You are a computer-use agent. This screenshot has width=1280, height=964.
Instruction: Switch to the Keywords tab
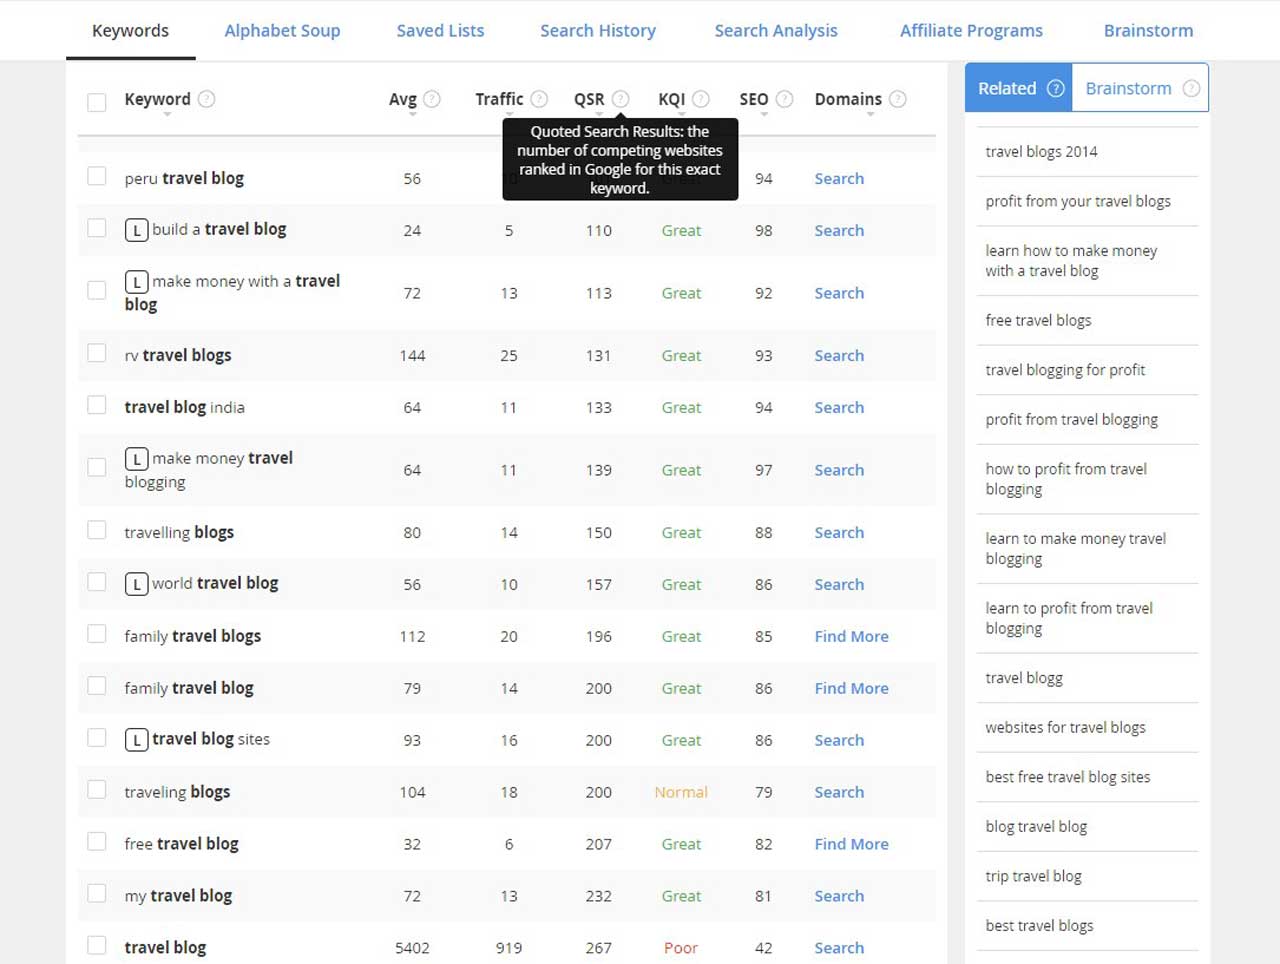pyautogui.click(x=130, y=31)
